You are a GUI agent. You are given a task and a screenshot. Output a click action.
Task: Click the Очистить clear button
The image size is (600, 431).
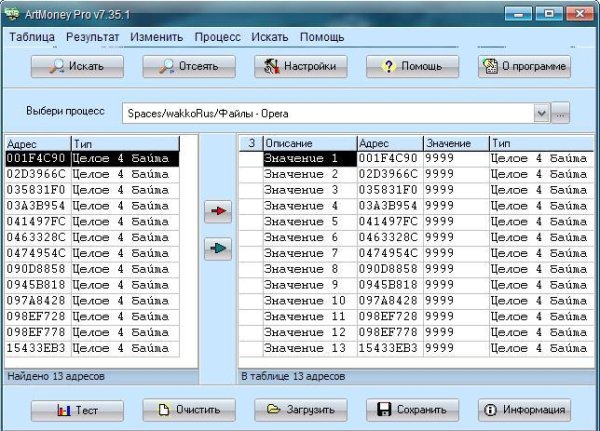pos(189,410)
